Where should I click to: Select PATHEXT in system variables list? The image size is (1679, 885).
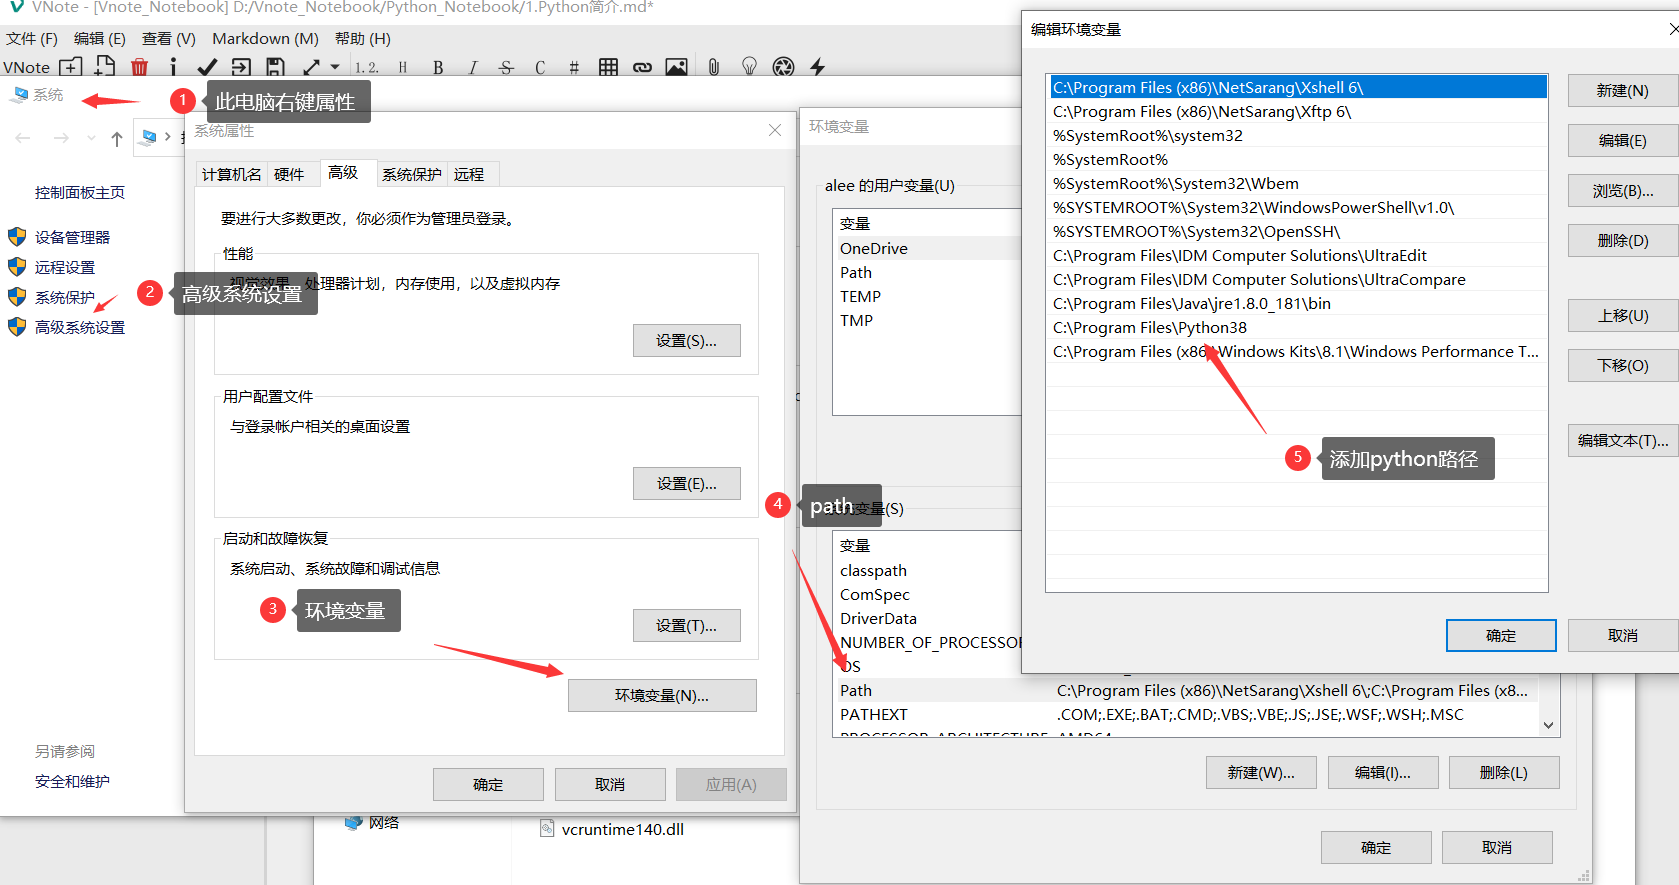click(1187, 715)
